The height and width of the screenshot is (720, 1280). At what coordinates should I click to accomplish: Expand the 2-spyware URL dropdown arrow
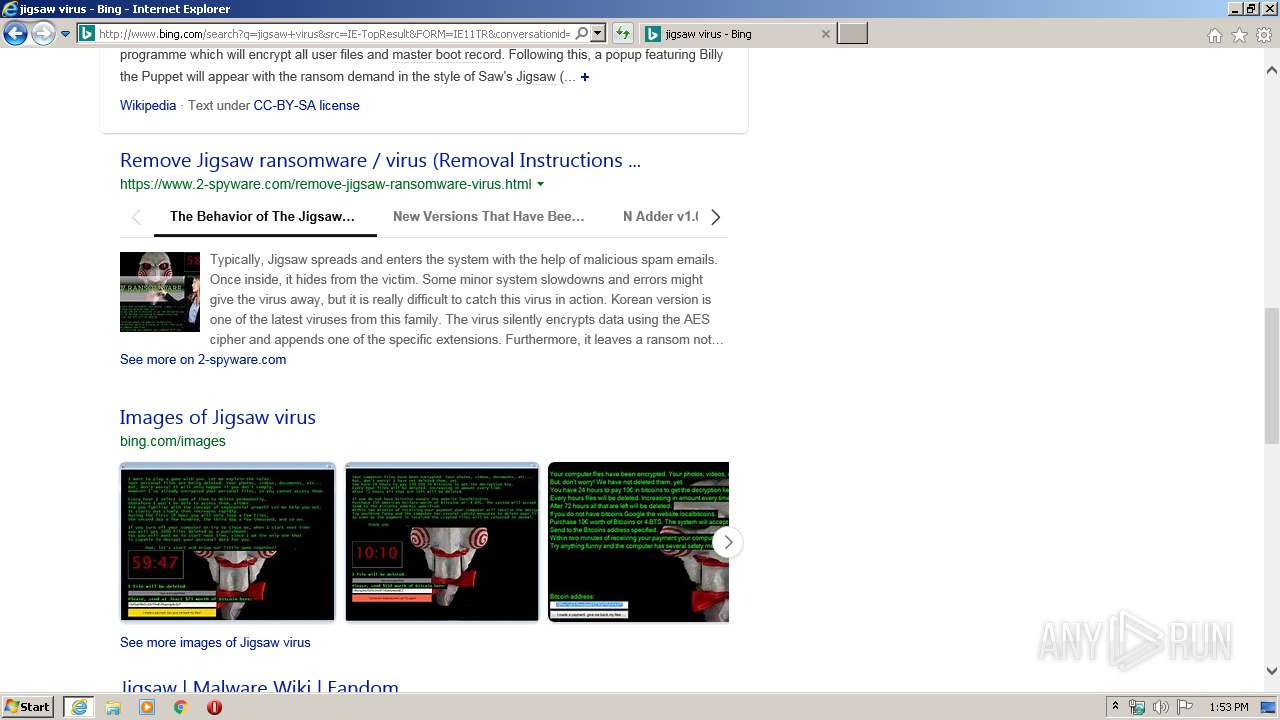coord(541,184)
